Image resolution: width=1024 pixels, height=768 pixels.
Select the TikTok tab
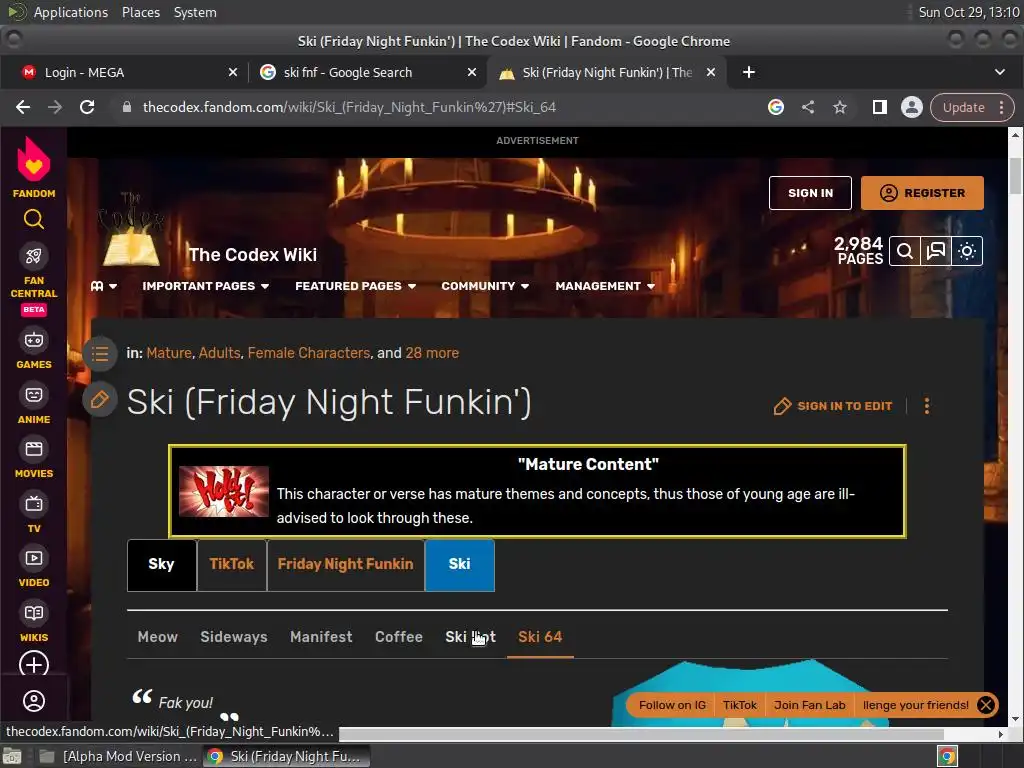pos(232,565)
